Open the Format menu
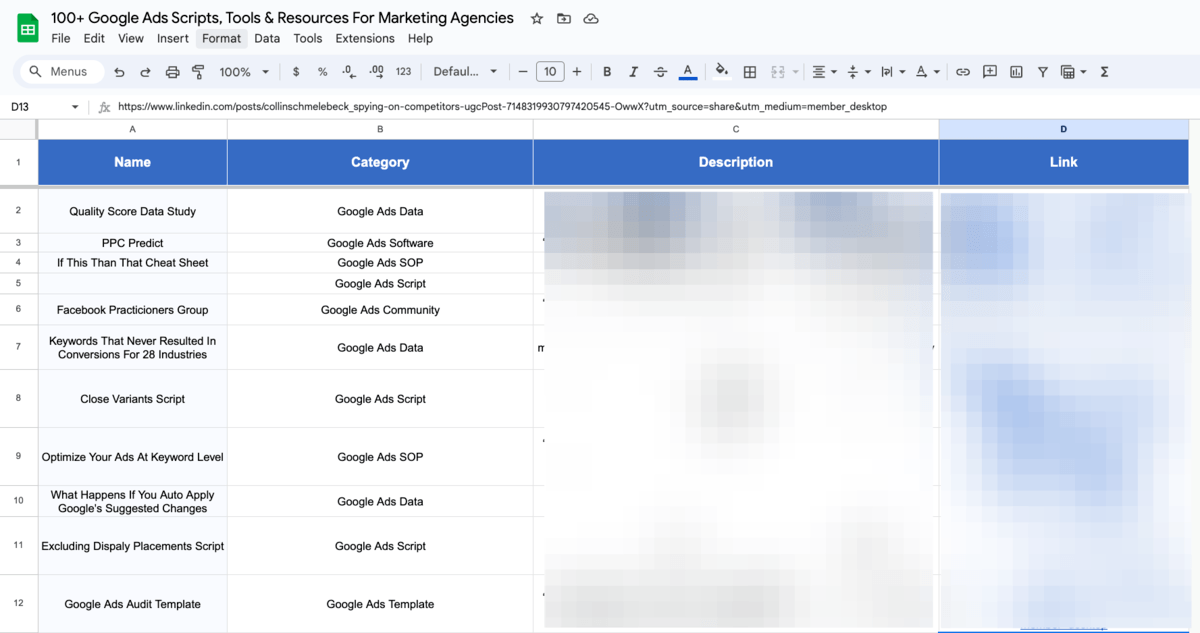 pos(221,38)
